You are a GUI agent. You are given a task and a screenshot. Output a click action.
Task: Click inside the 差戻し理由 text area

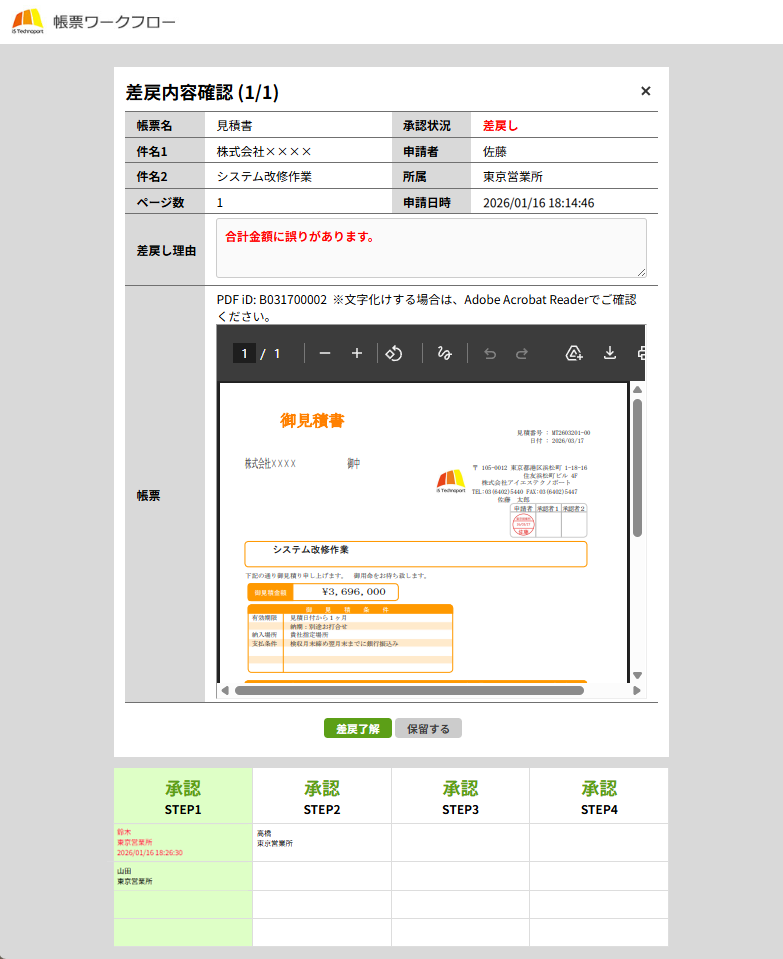pos(431,248)
